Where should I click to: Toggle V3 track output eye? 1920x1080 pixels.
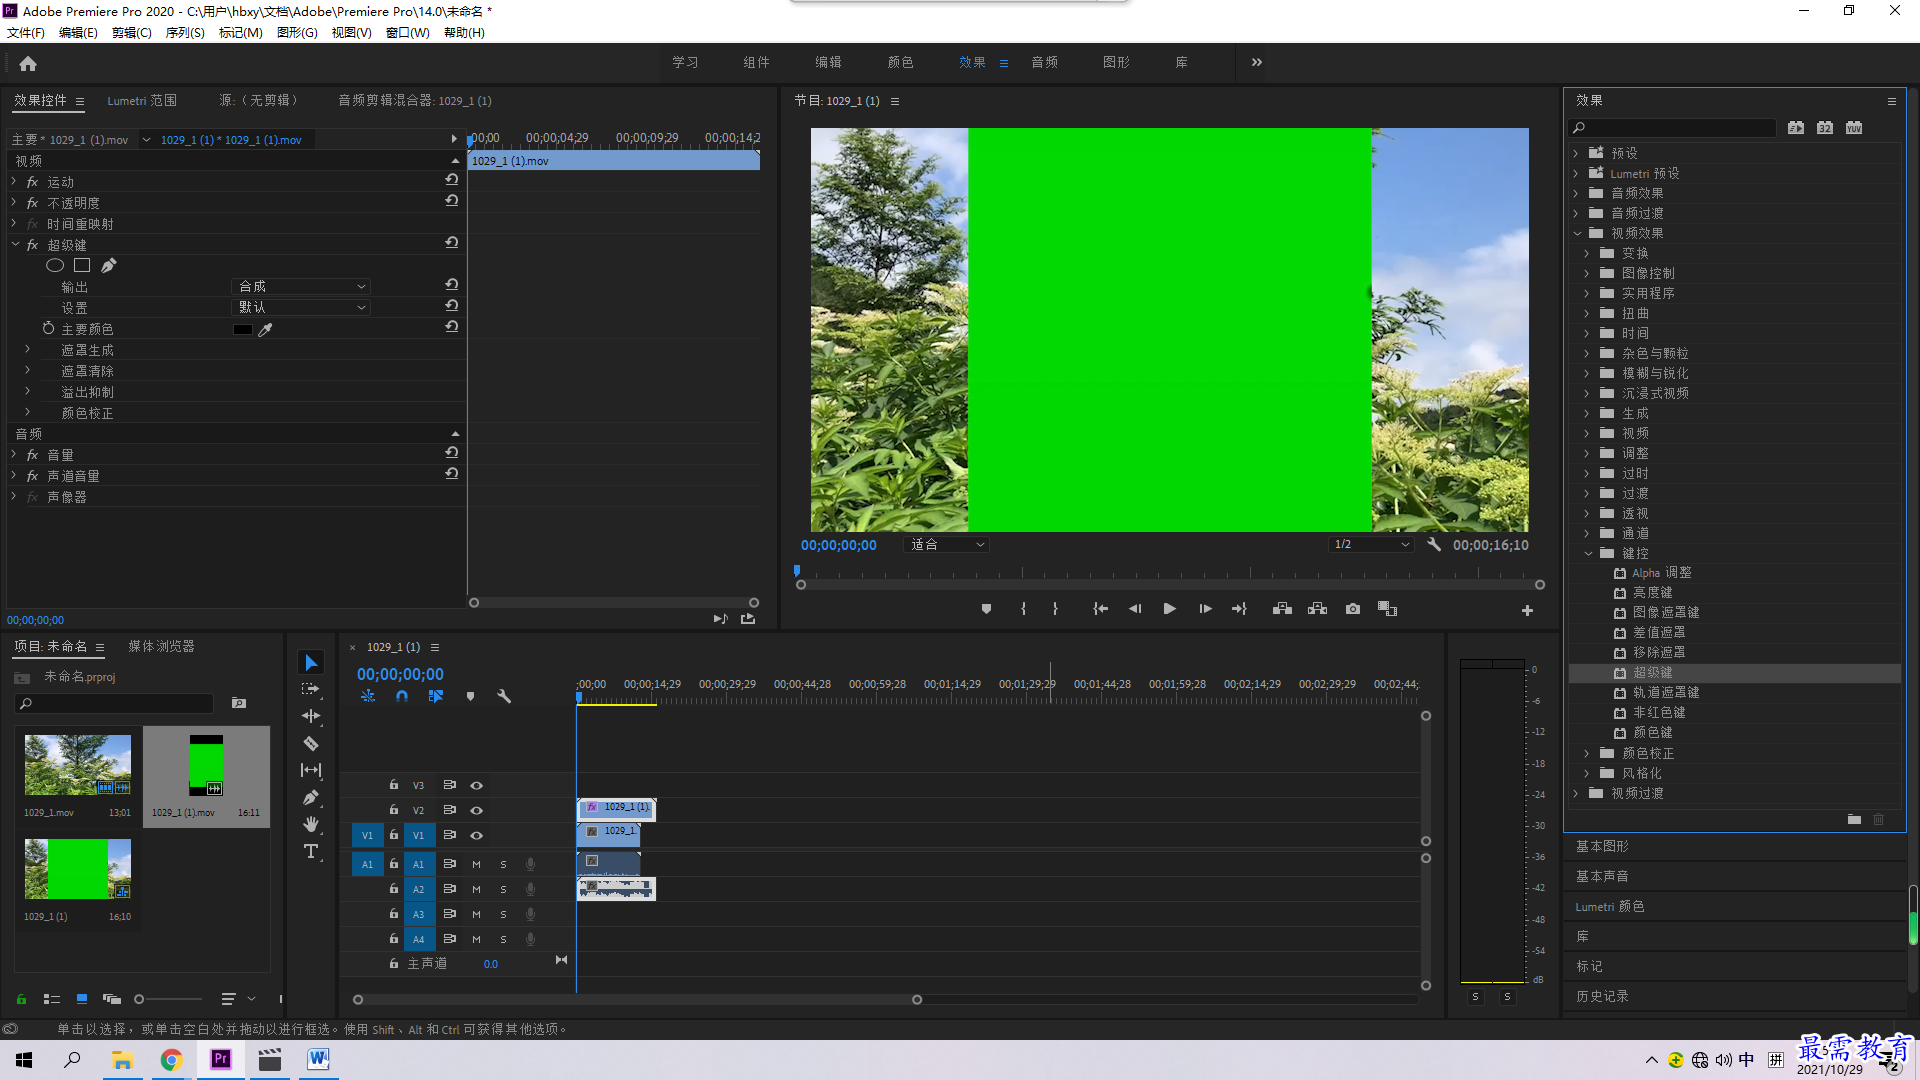click(x=477, y=785)
